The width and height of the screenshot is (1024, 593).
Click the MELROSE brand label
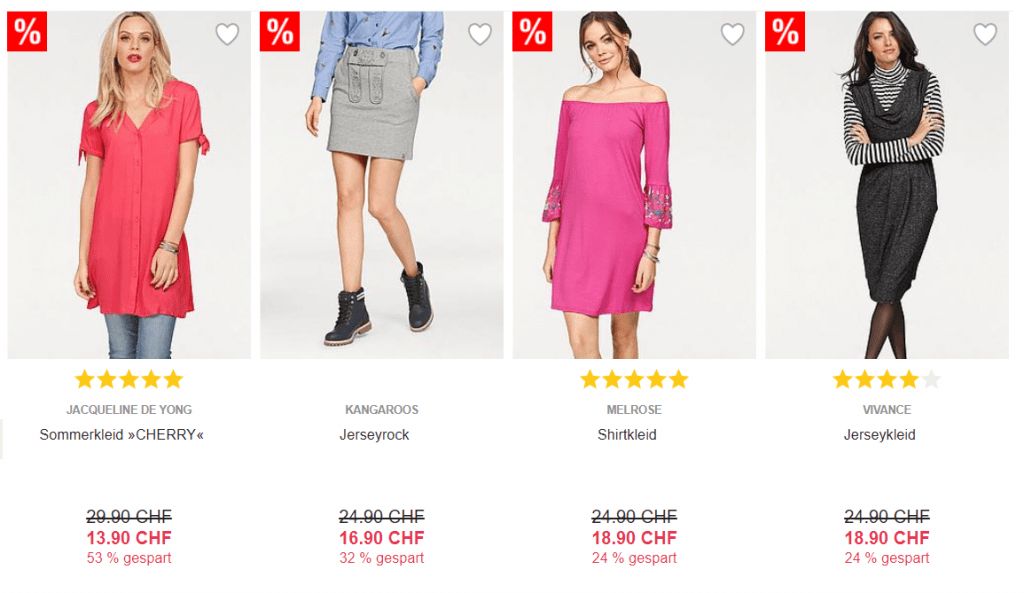[x=634, y=409]
